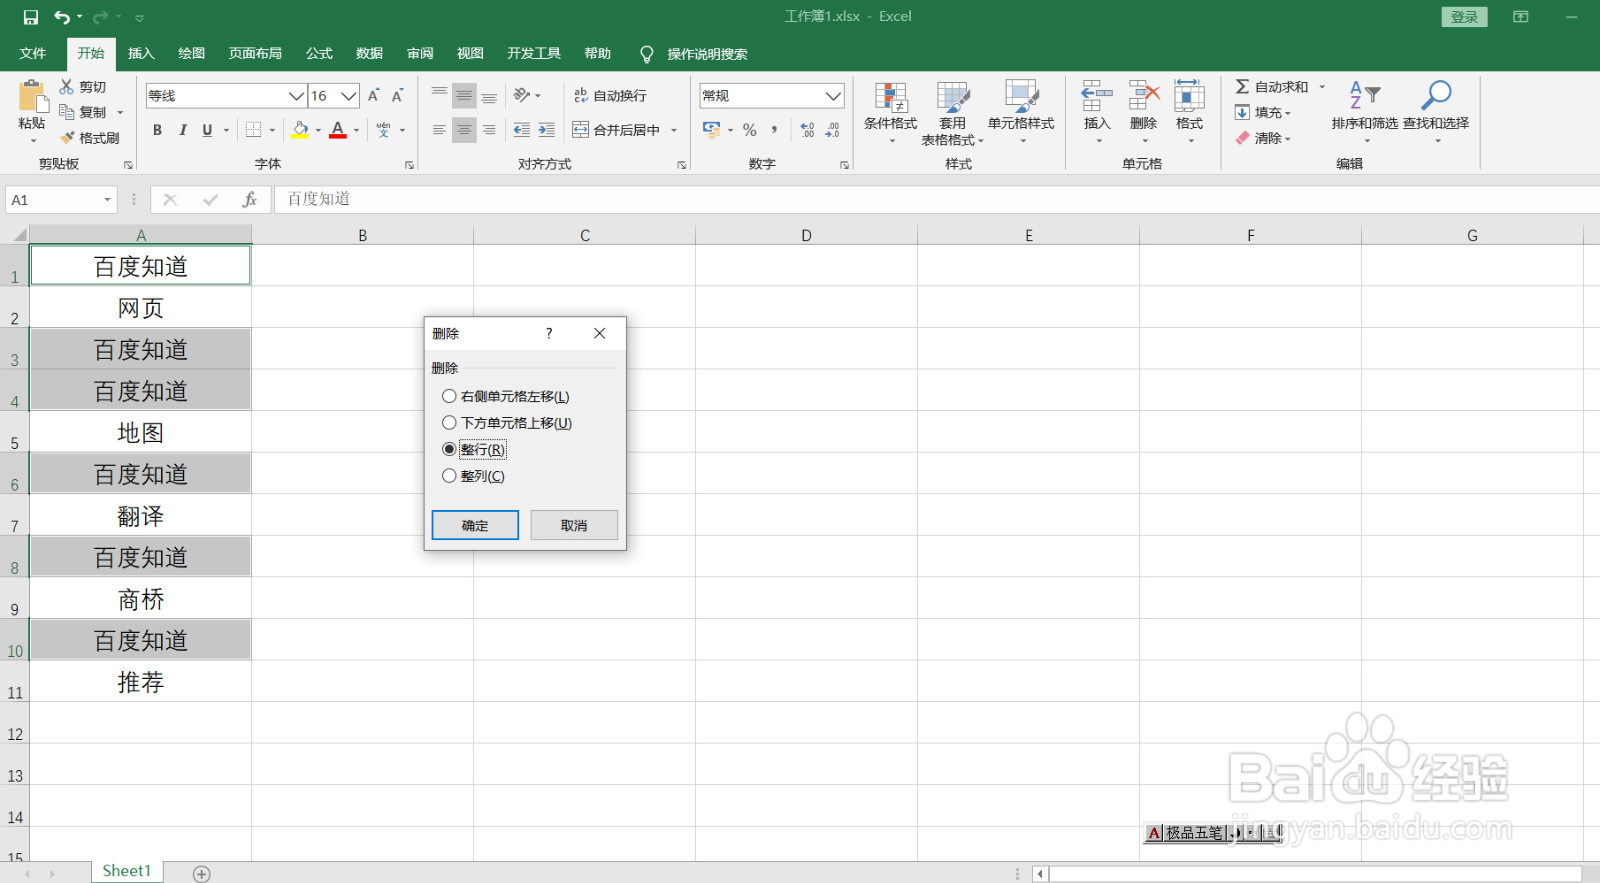Click the percent style icon
Image resolution: width=1600 pixels, height=883 pixels.
[749, 130]
